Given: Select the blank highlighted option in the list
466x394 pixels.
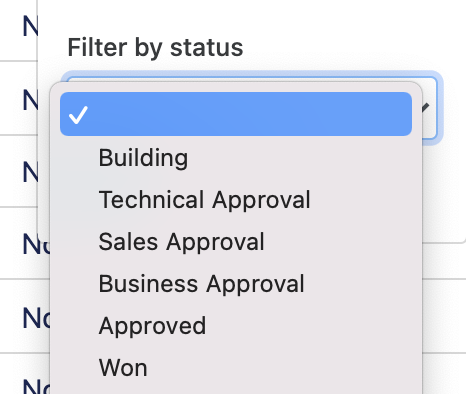Looking at the screenshot, I should 236,114.
